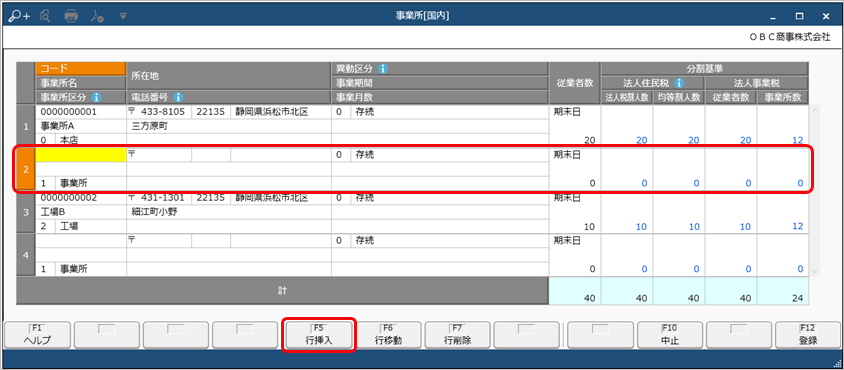Click 期末日 label in row 2

click(567, 155)
